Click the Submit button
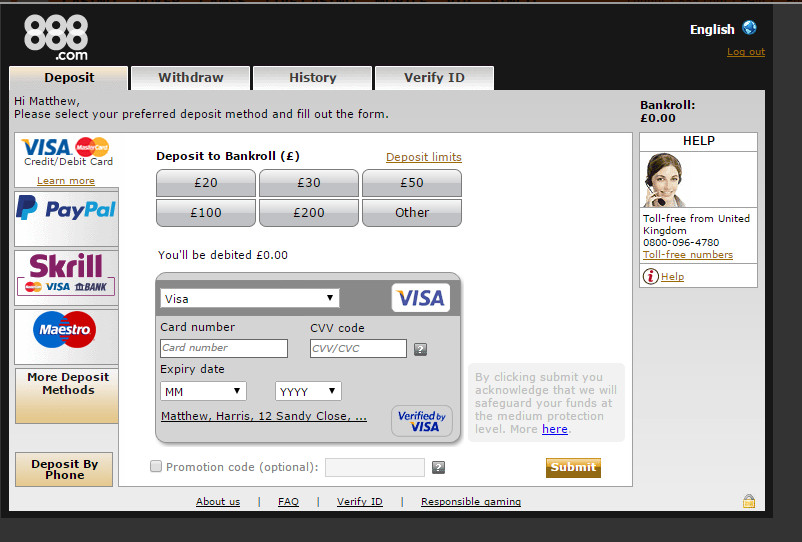The height and width of the screenshot is (542, 802). coord(573,467)
